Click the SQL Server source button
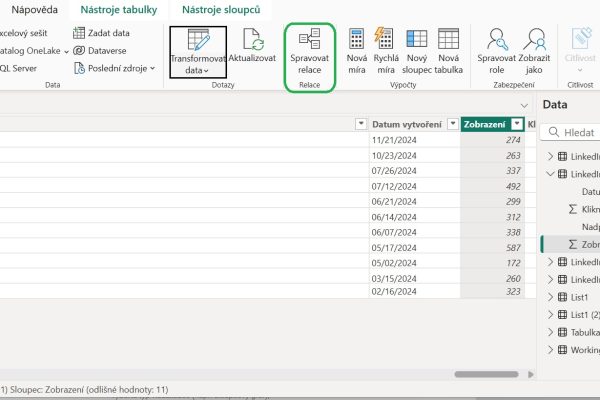Screen dimensions: 600x400 click(18, 69)
